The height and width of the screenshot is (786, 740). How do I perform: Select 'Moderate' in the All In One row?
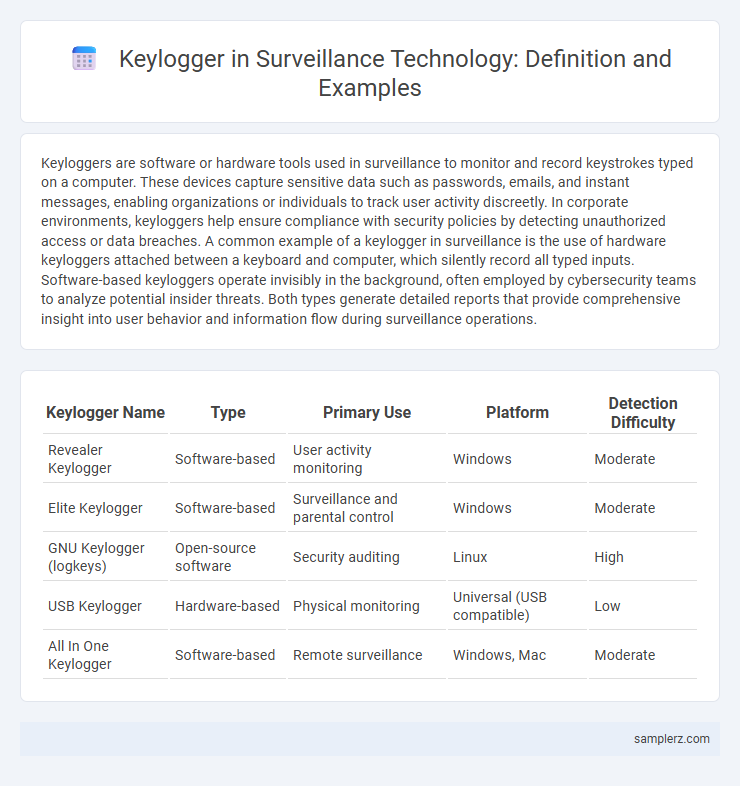pyautogui.click(x=643, y=655)
